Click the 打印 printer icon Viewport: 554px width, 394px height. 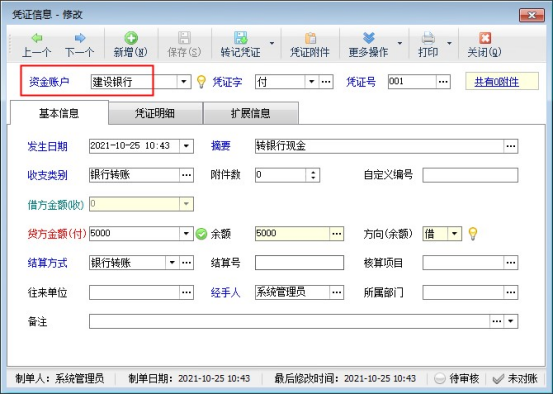[428, 38]
